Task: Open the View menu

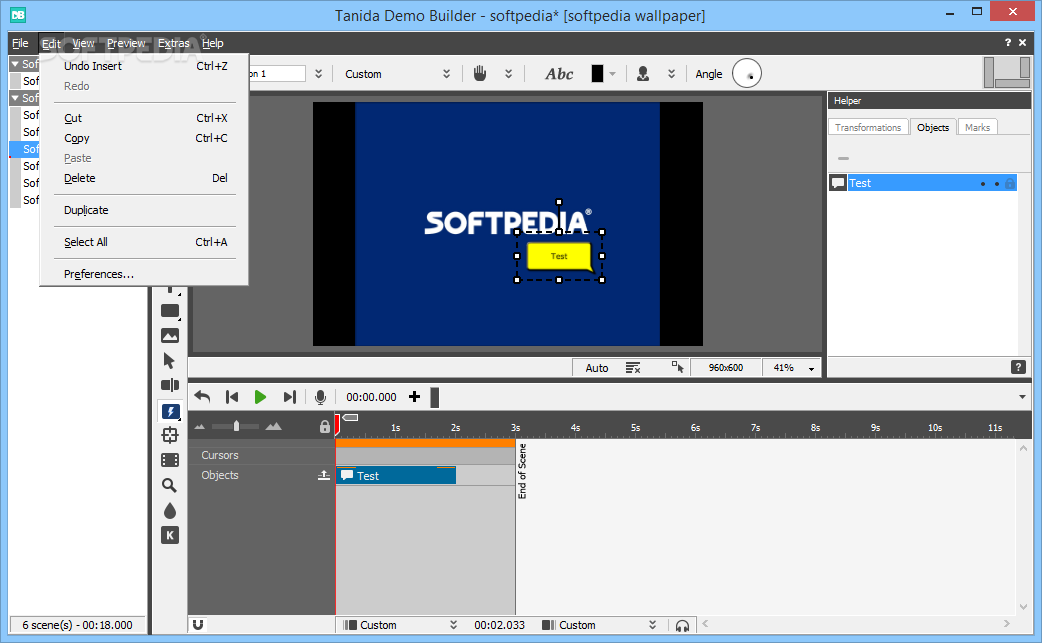Action: point(83,43)
